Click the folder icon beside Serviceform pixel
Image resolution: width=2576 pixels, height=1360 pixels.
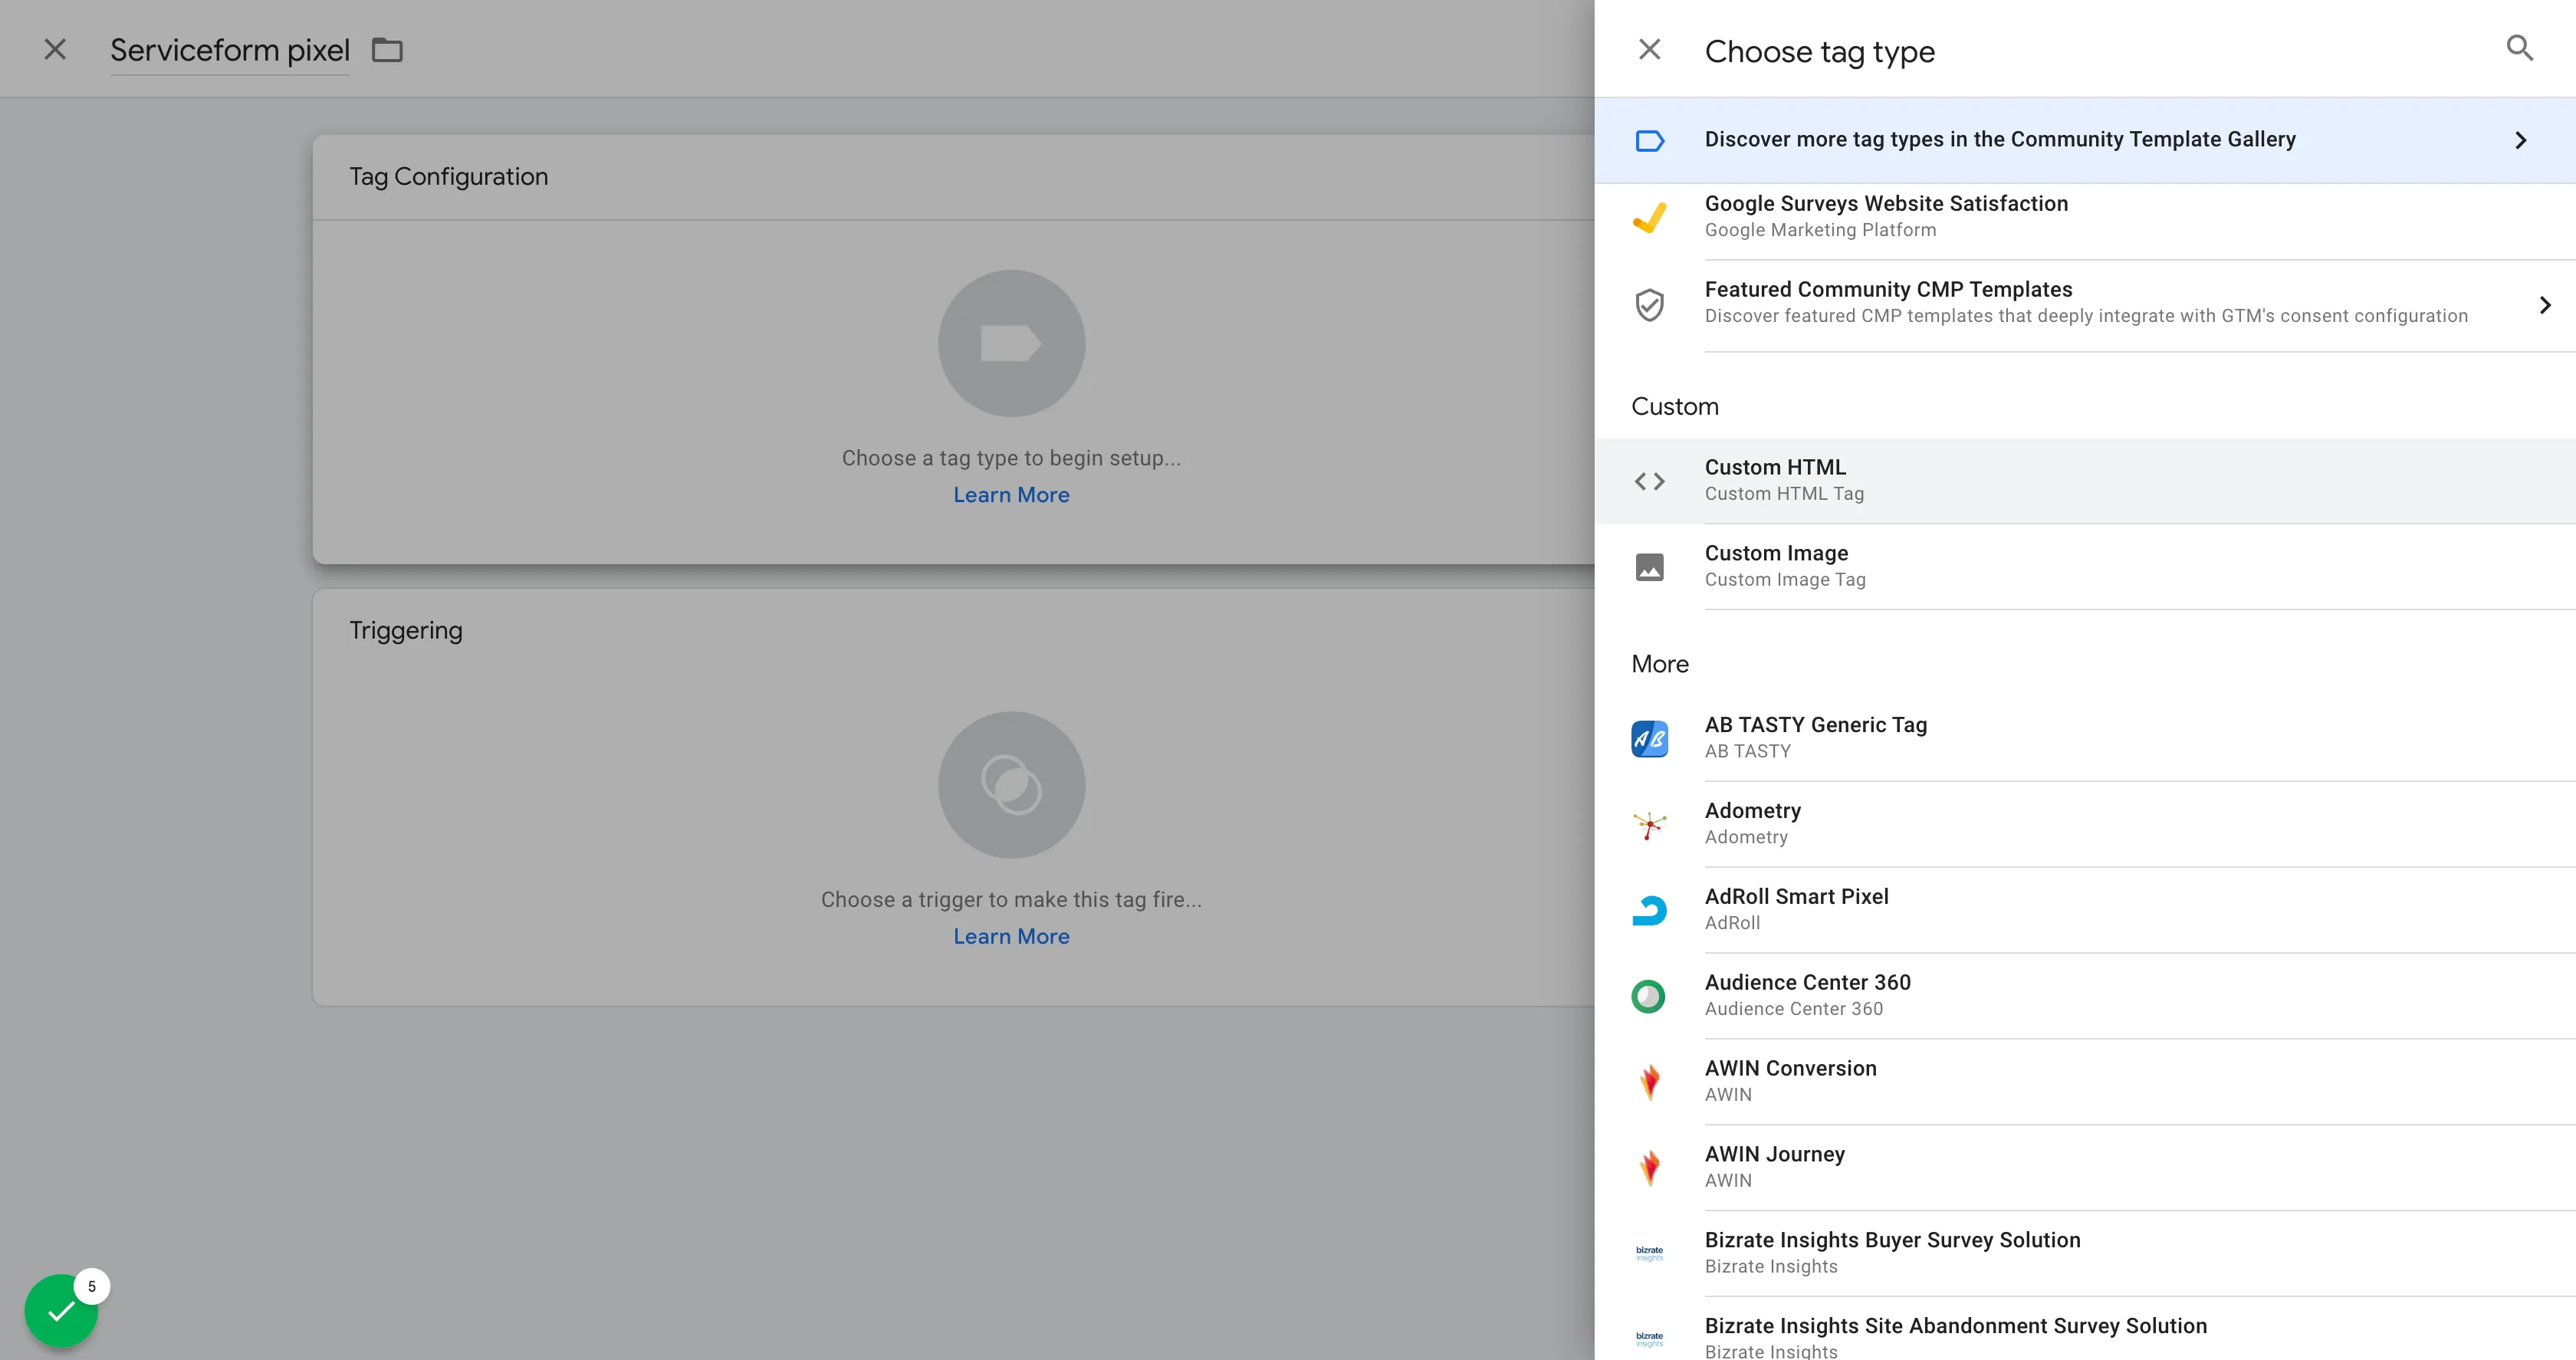click(387, 50)
